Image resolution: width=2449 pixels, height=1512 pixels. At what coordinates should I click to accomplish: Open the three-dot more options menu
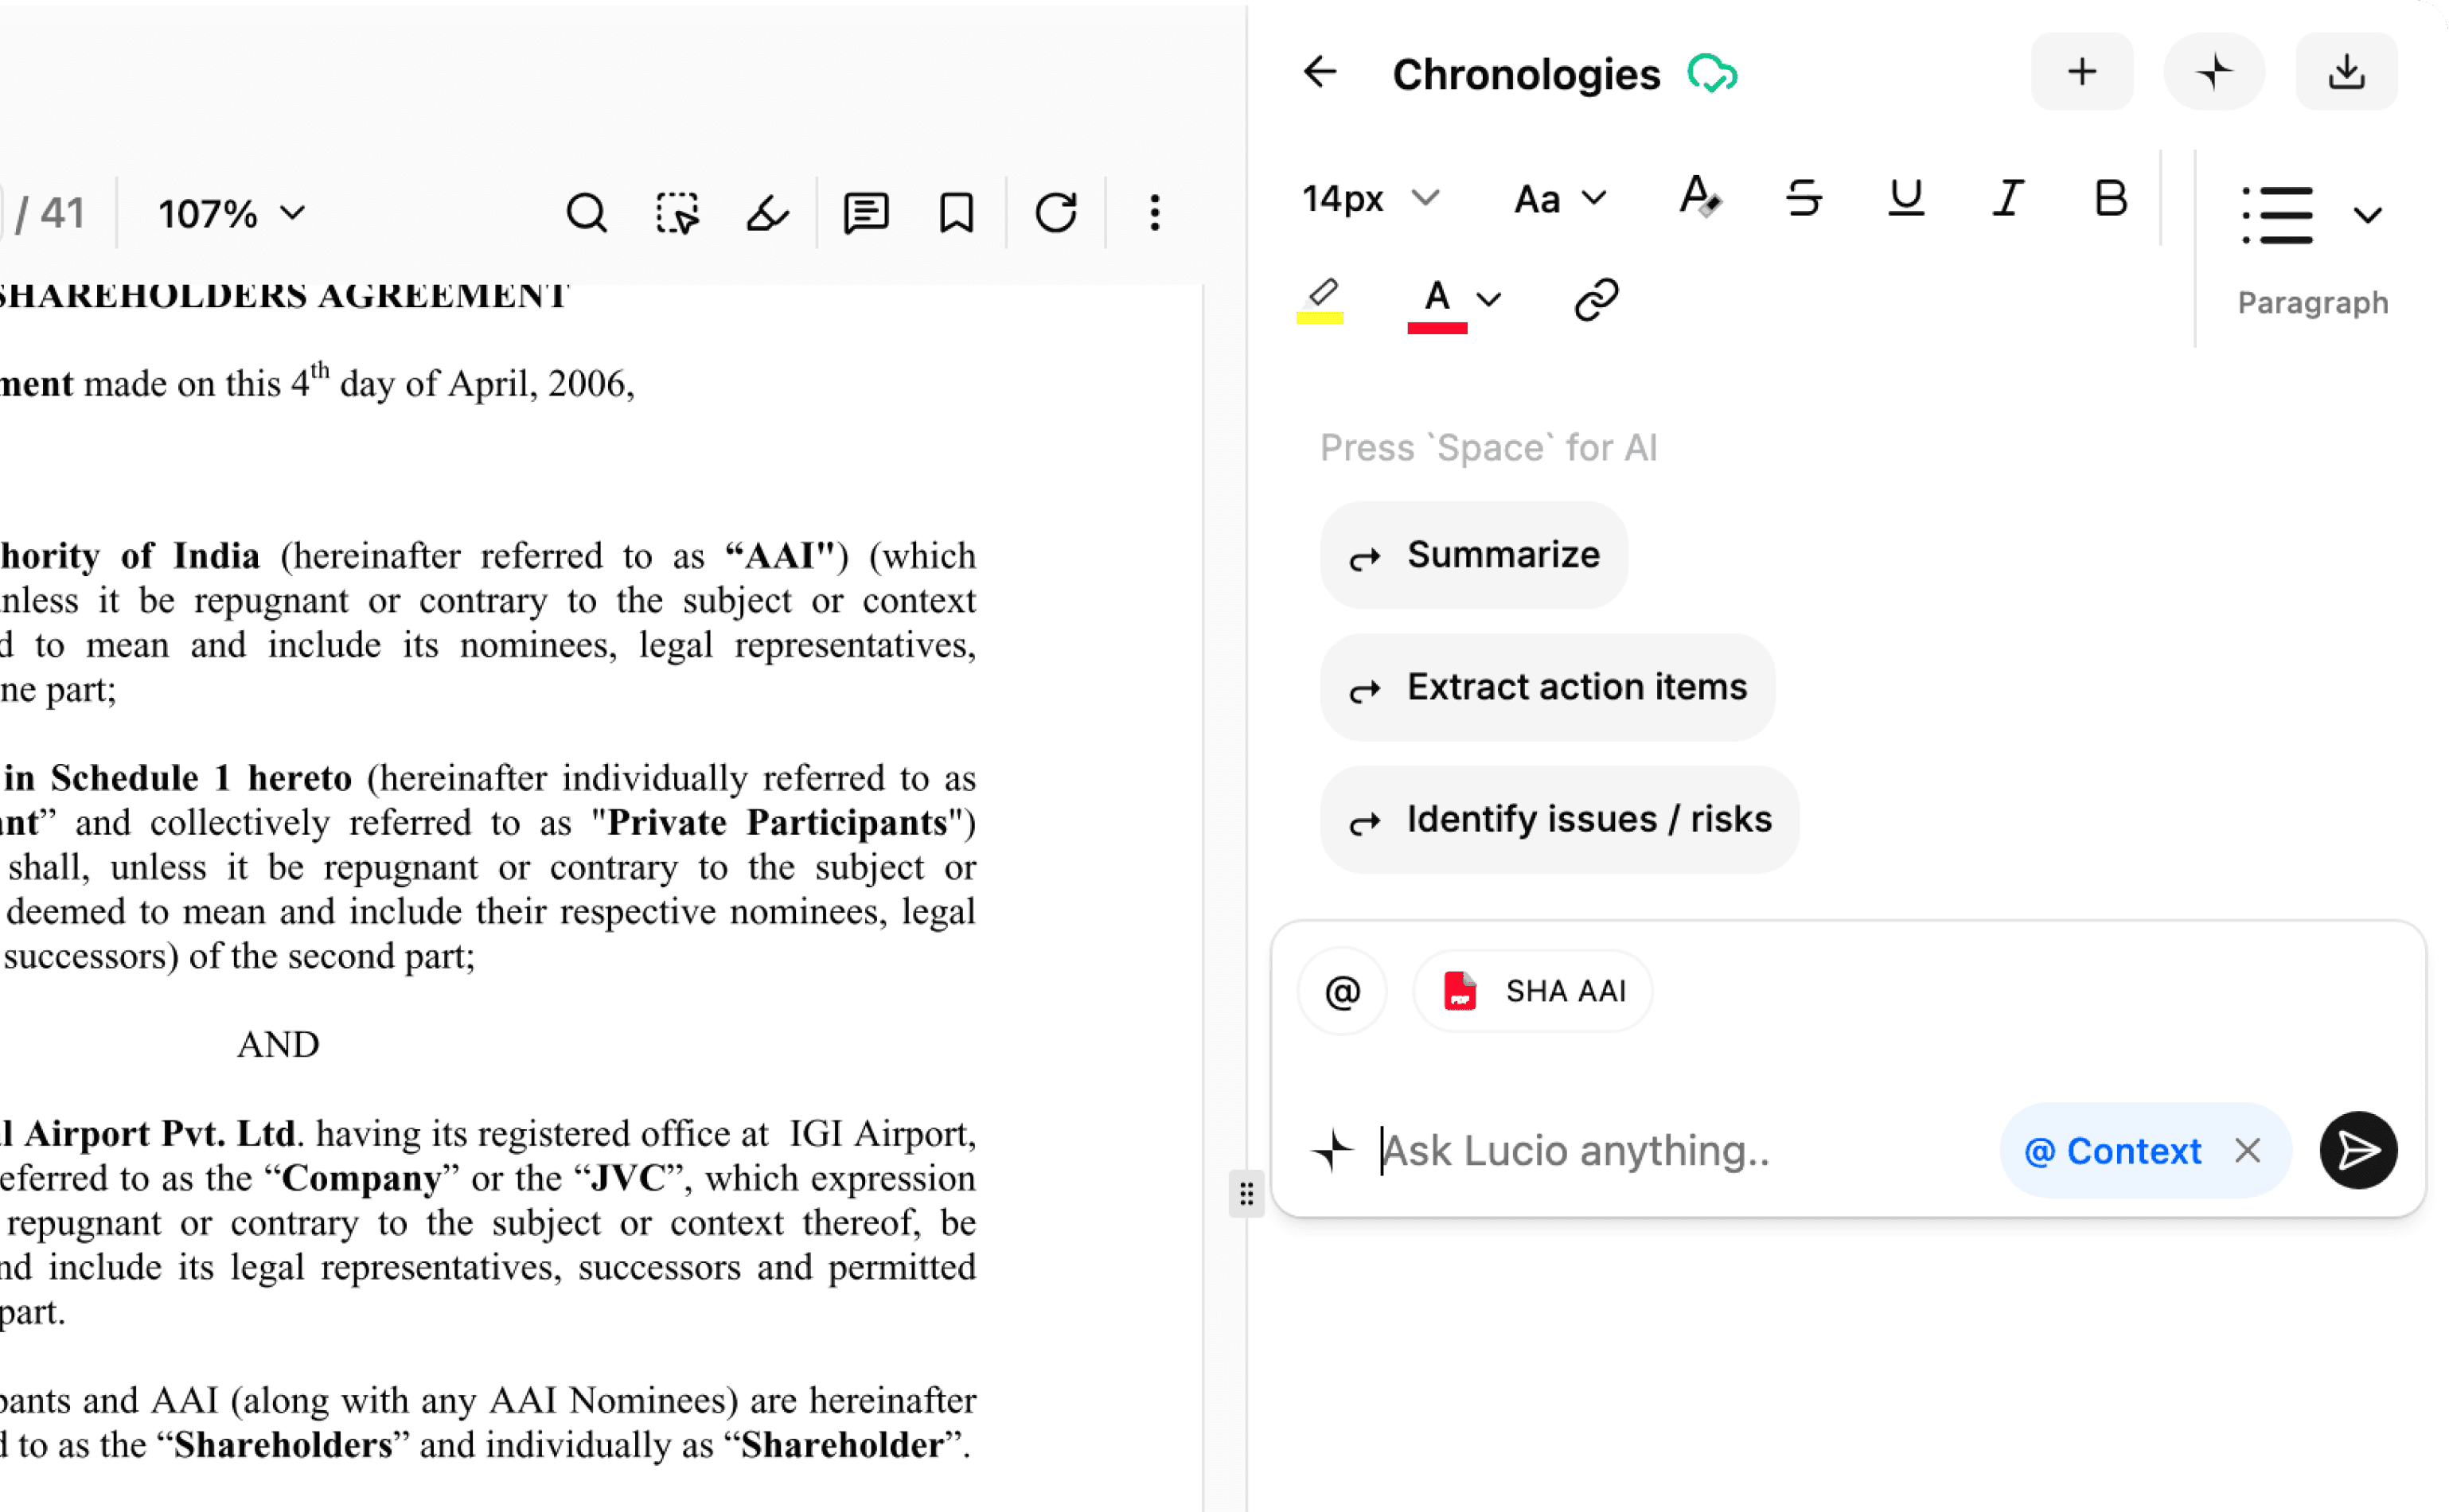tap(1155, 213)
